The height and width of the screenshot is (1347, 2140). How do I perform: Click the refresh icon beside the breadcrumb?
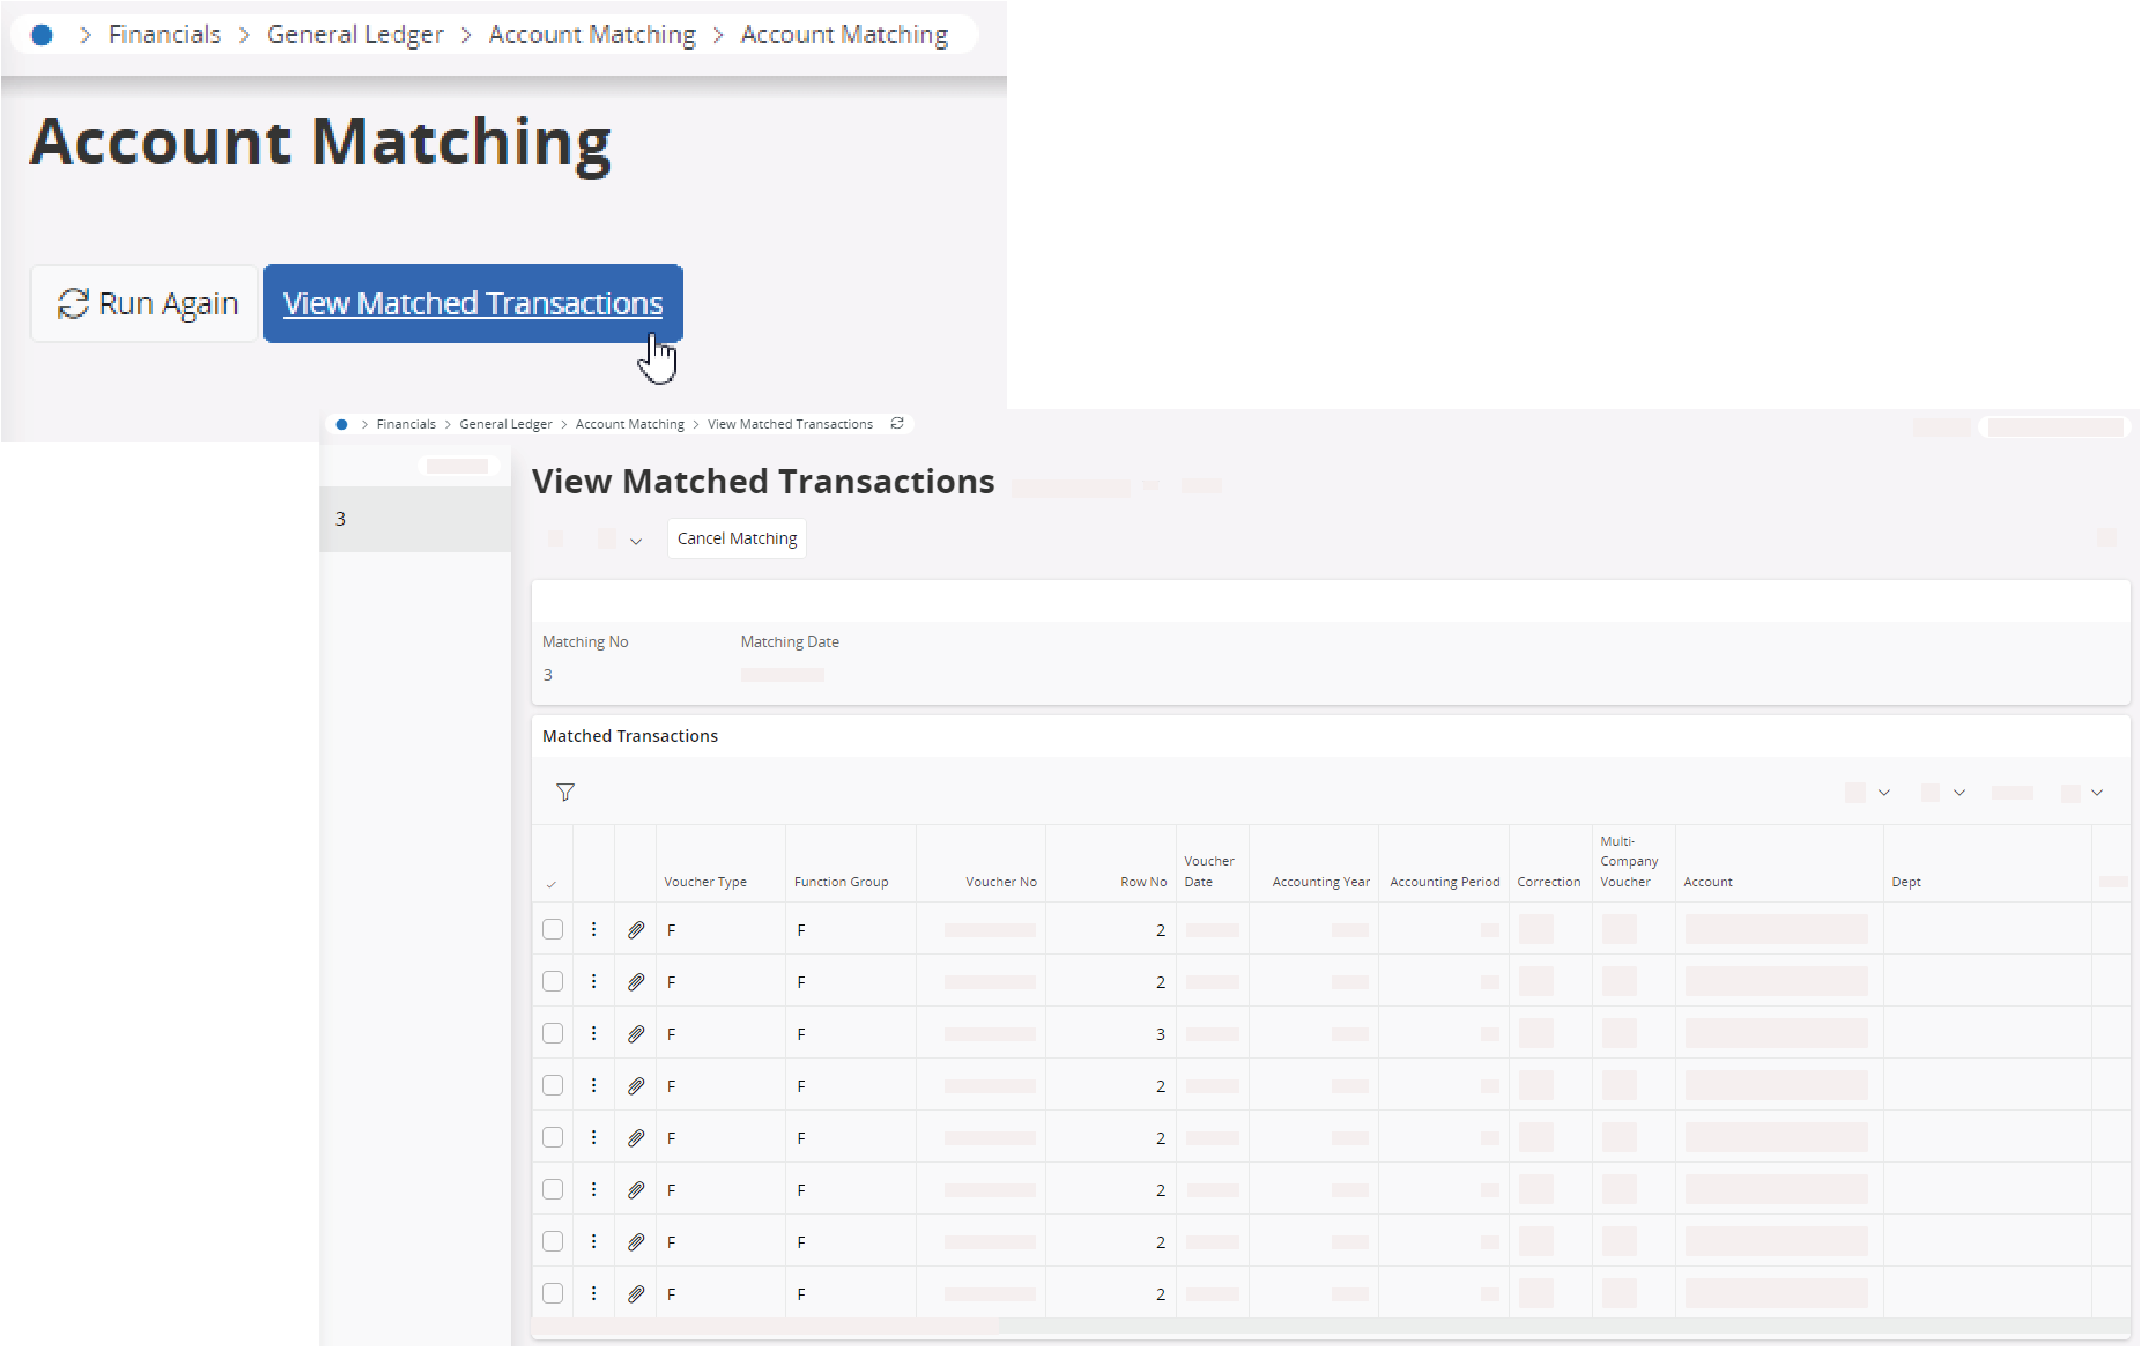click(x=897, y=424)
